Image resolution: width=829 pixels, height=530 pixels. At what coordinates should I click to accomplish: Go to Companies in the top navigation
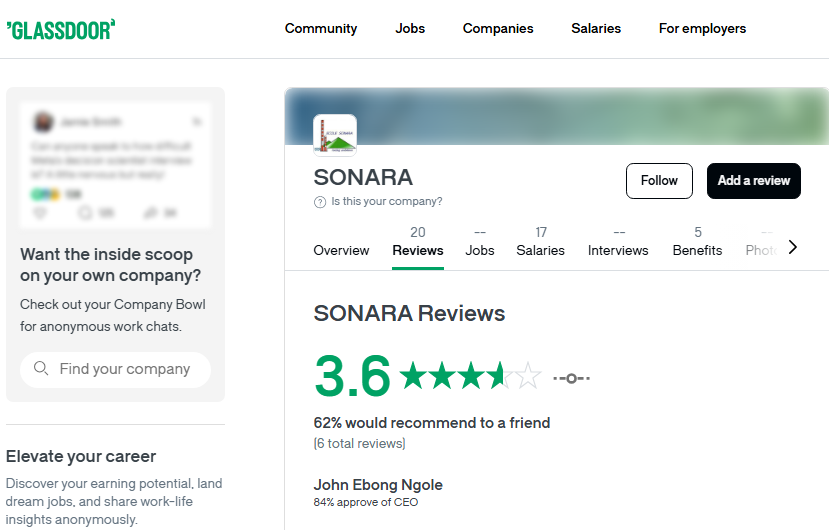click(x=498, y=29)
